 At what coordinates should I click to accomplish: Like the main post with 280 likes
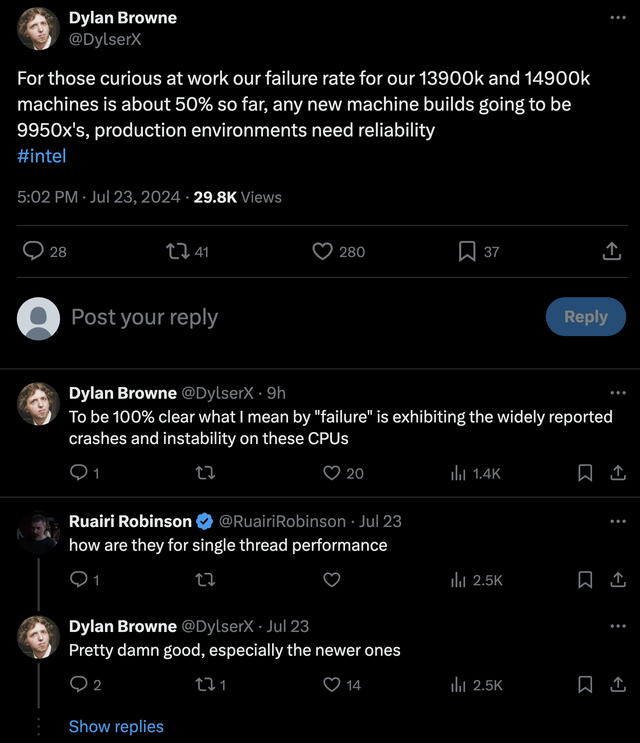click(322, 252)
